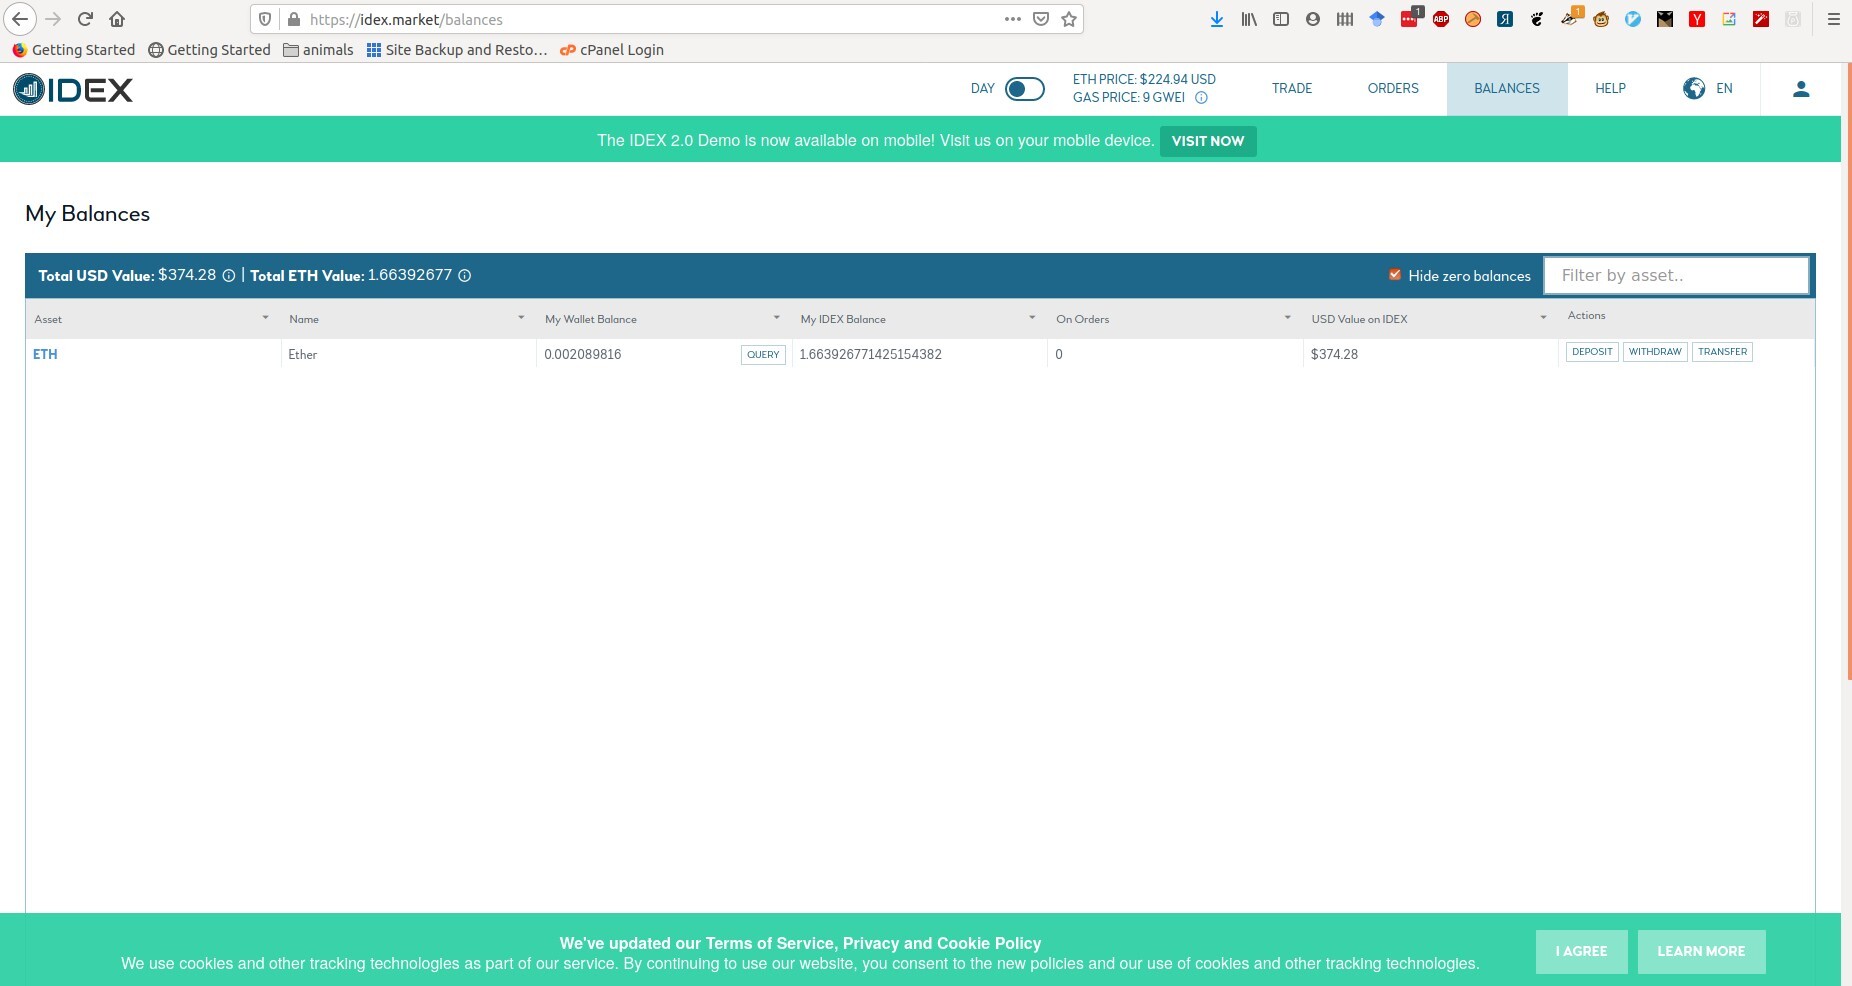Open USD Value on IDEX column dropdown

[x=1543, y=318]
